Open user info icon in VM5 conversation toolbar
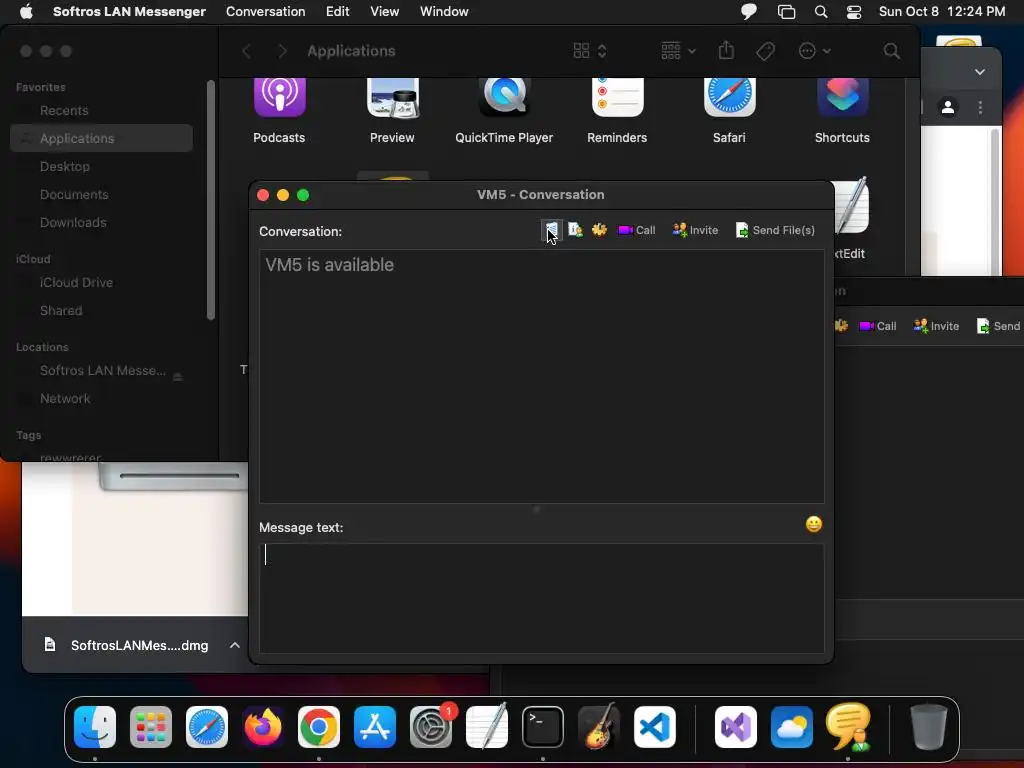Image resolution: width=1024 pixels, height=768 pixels. (x=575, y=230)
